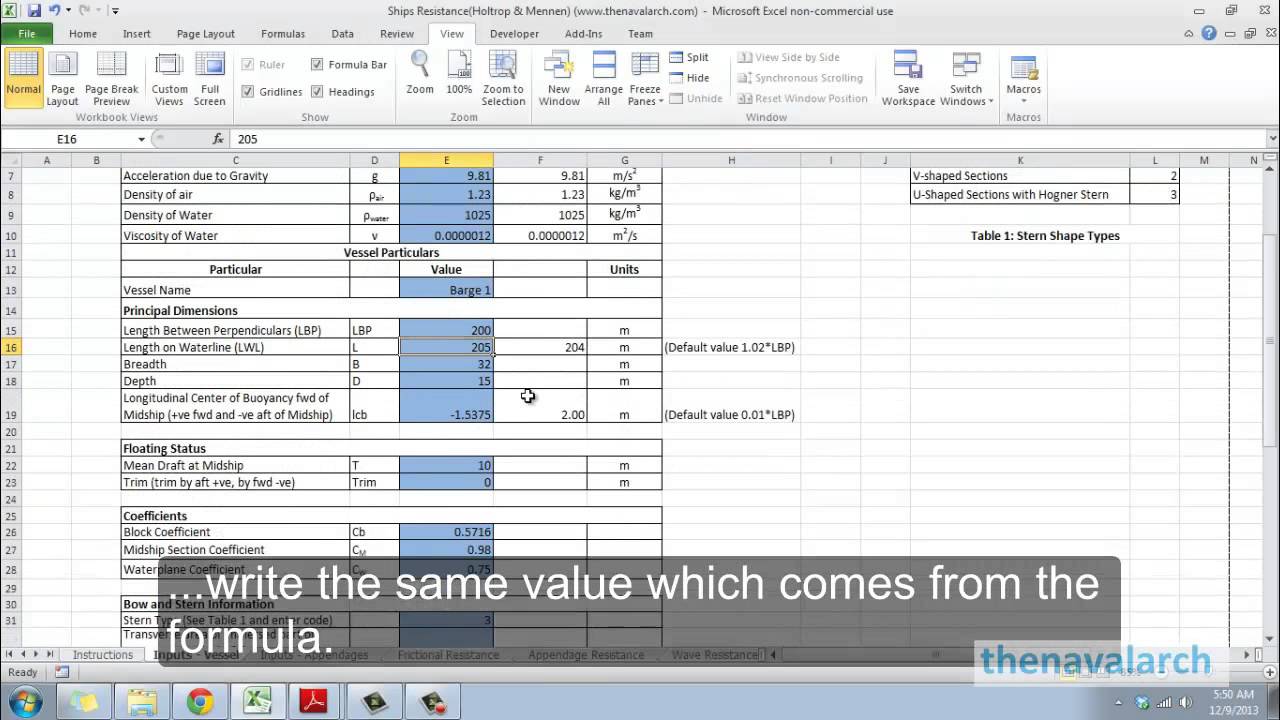The image size is (1280, 720).
Task: Open Microsoft Excel Help
Action: click(x=1210, y=33)
